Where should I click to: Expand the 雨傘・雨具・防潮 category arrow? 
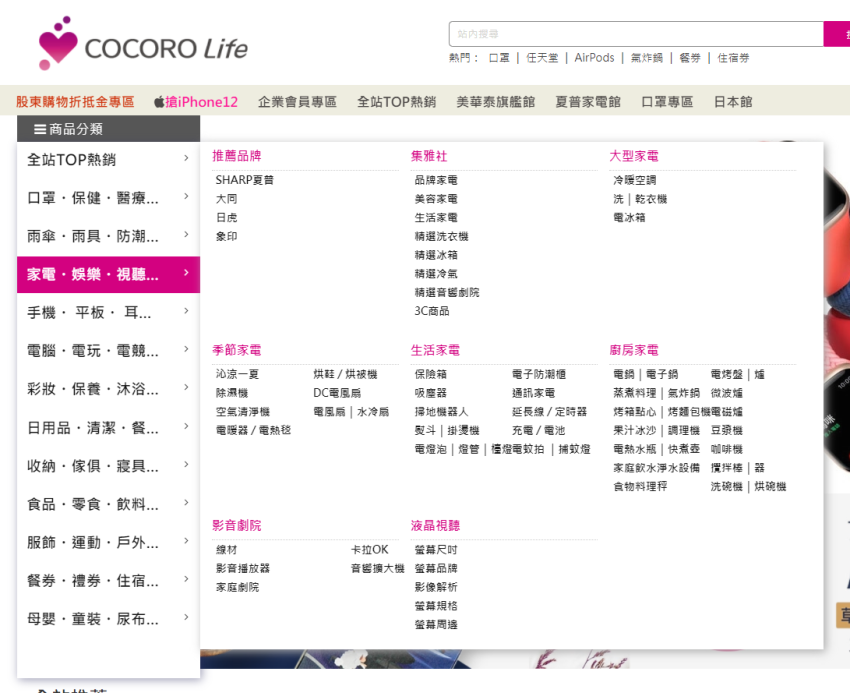tap(186, 235)
